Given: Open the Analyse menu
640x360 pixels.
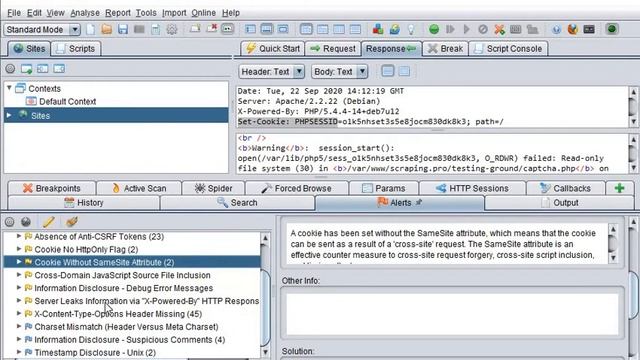Looking at the screenshot, I should [85, 13].
